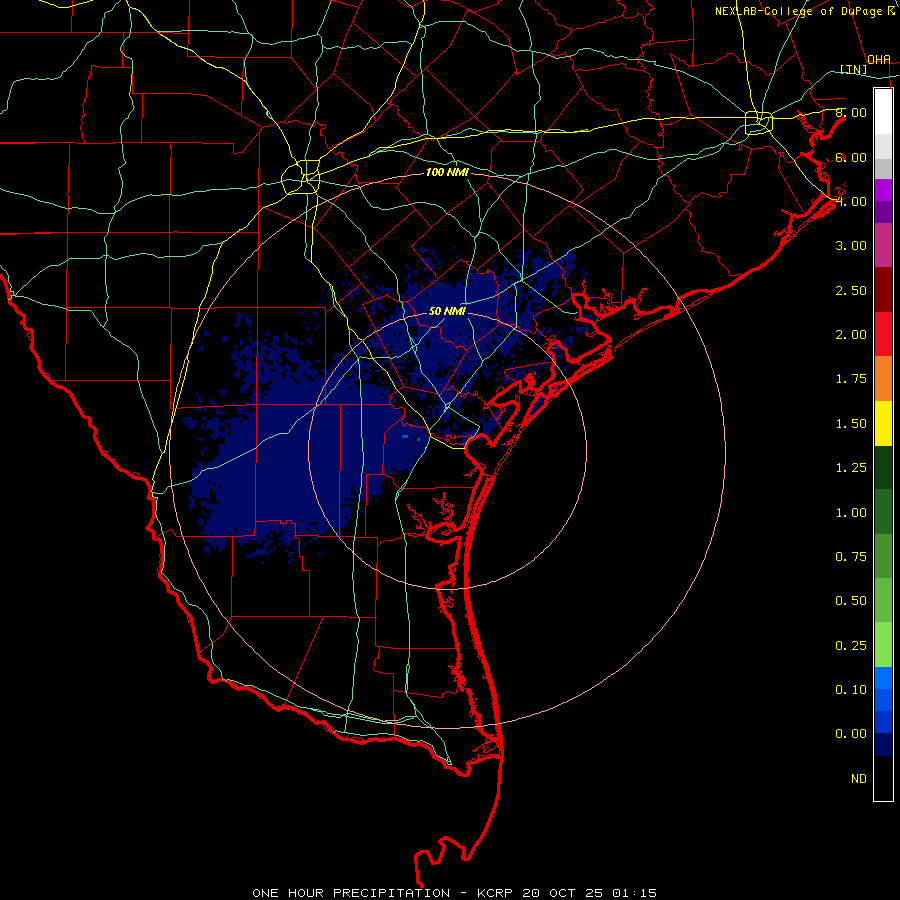This screenshot has height=900, width=900.
Task: Click the 1.25 legend value
Action: click(851, 468)
